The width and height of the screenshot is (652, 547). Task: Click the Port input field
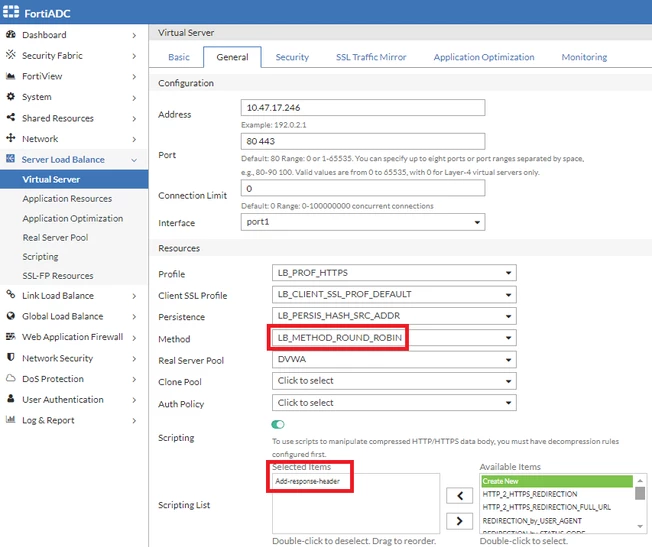point(363,141)
